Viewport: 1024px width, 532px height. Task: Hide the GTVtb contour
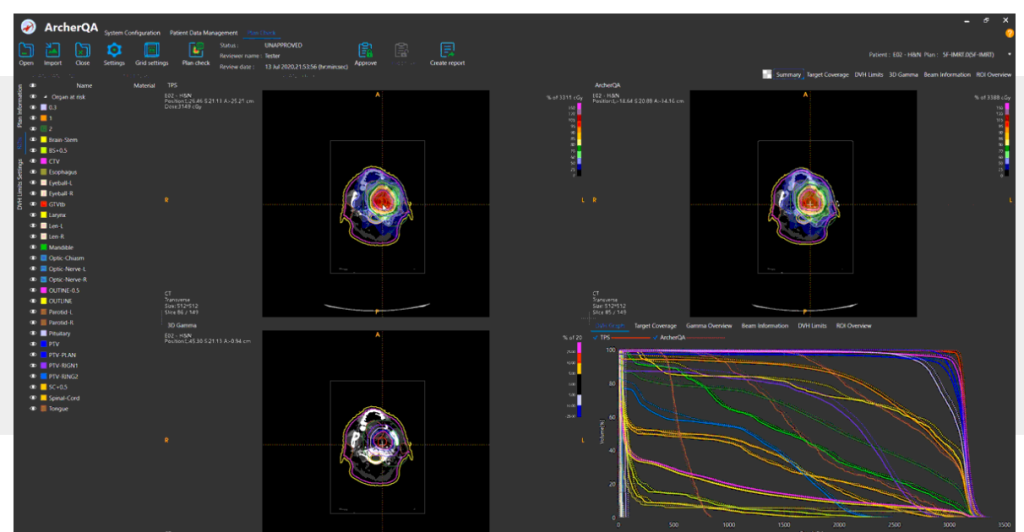point(33,204)
